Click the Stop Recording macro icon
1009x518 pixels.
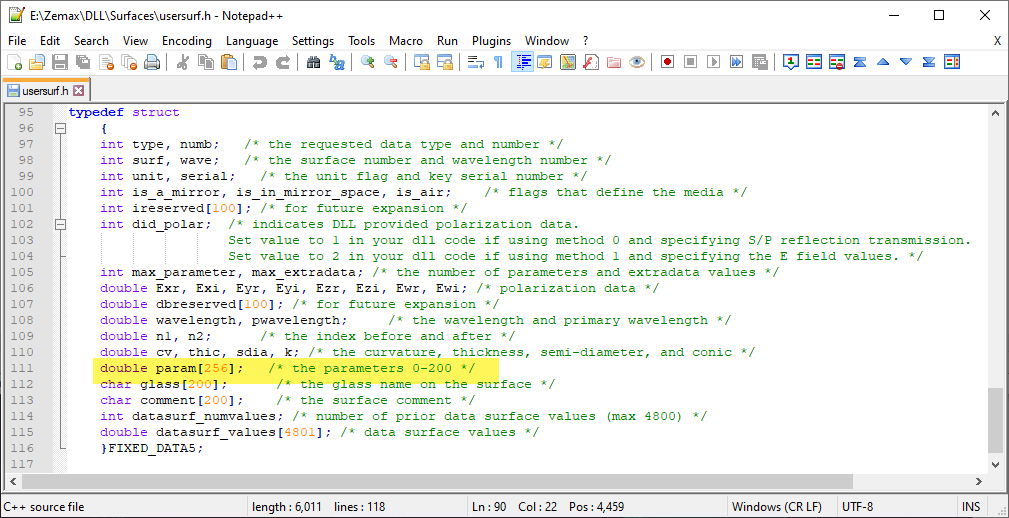[x=690, y=62]
